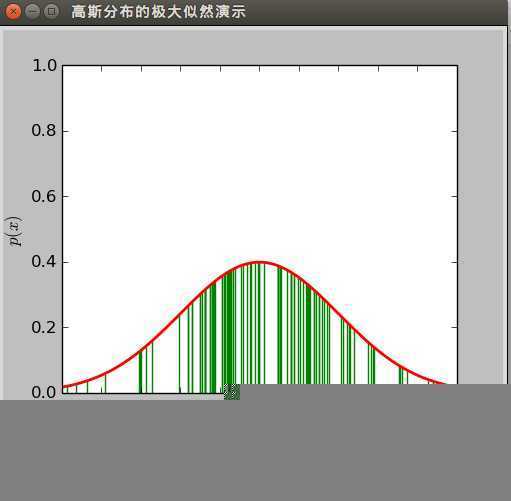Click the 1.0 y-axis tick label
Viewport: 511px width, 501px height.
(x=44, y=66)
